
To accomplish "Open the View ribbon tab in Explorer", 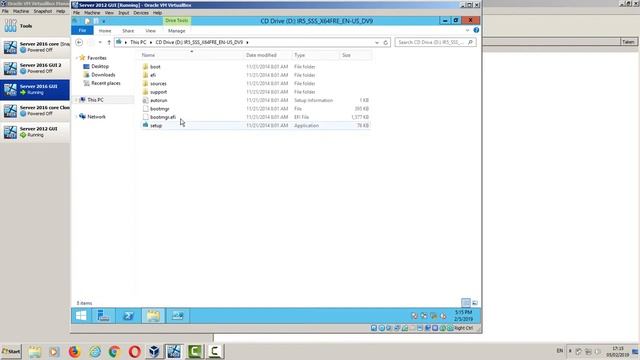I will pyautogui.click(x=150, y=31).
